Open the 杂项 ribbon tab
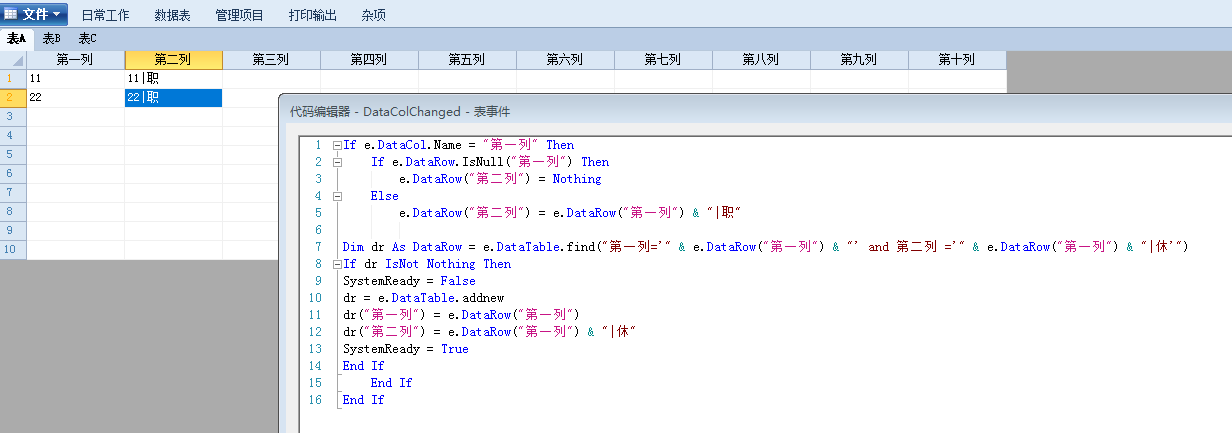 374,15
